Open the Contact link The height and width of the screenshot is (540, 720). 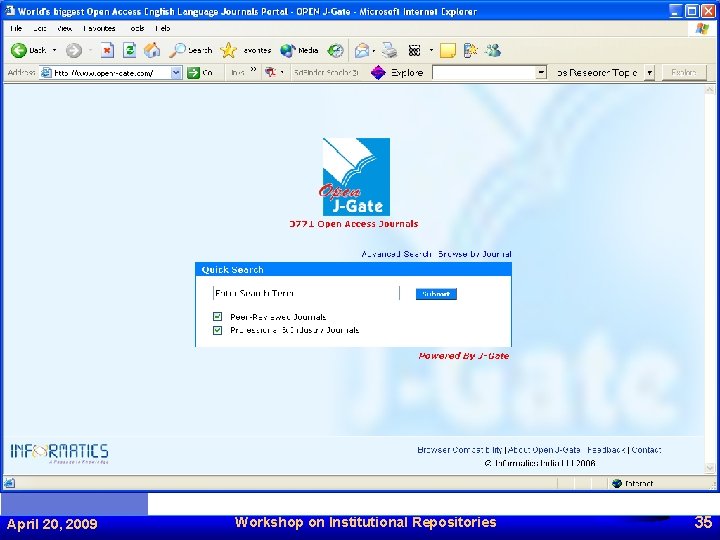click(x=646, y=450)
